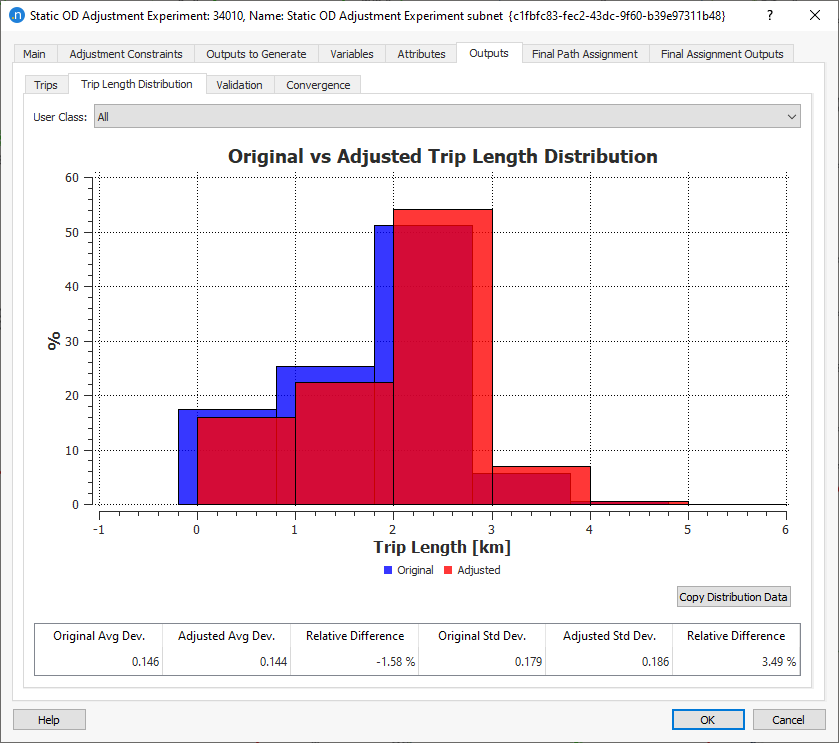Open the dialog help via the question mark icon
839x743 pixels.
pyautogui.click(x=770, y=15)
